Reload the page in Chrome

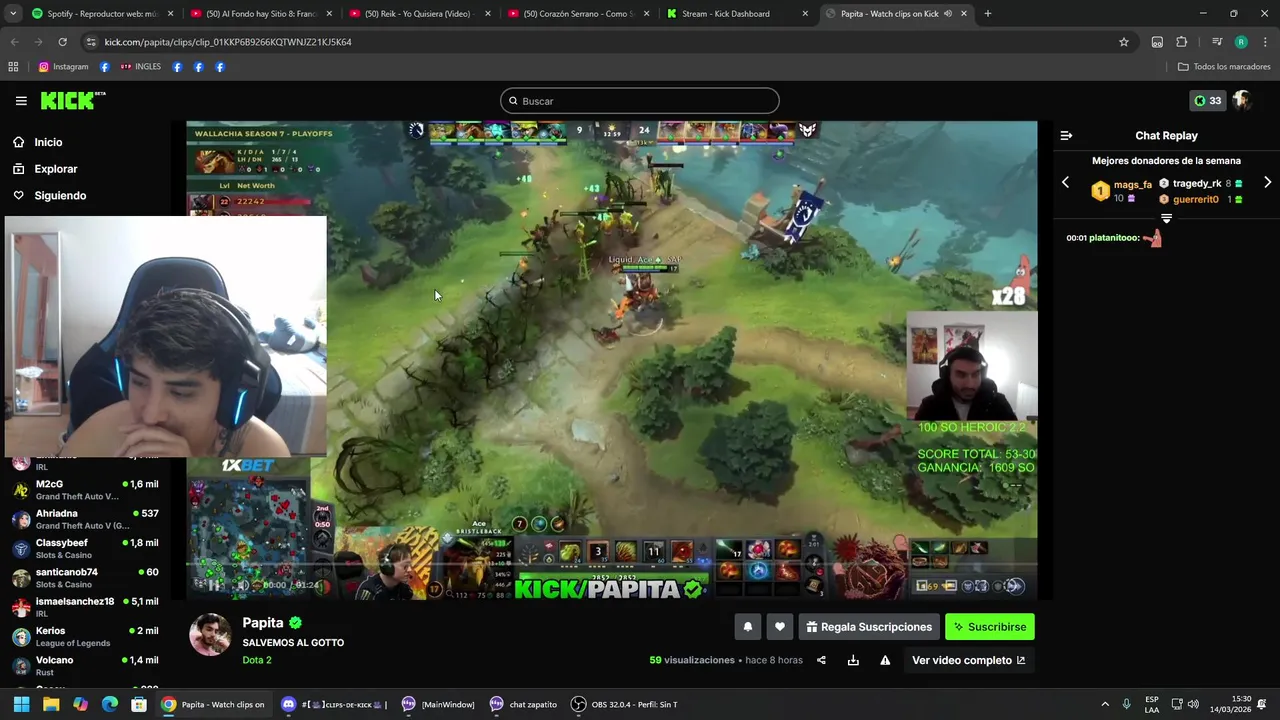(x=62, y=42)
